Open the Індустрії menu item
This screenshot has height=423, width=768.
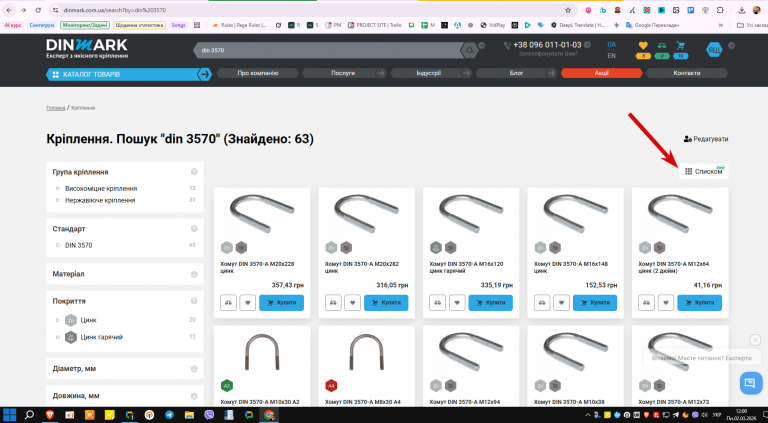tap(429, 73)
